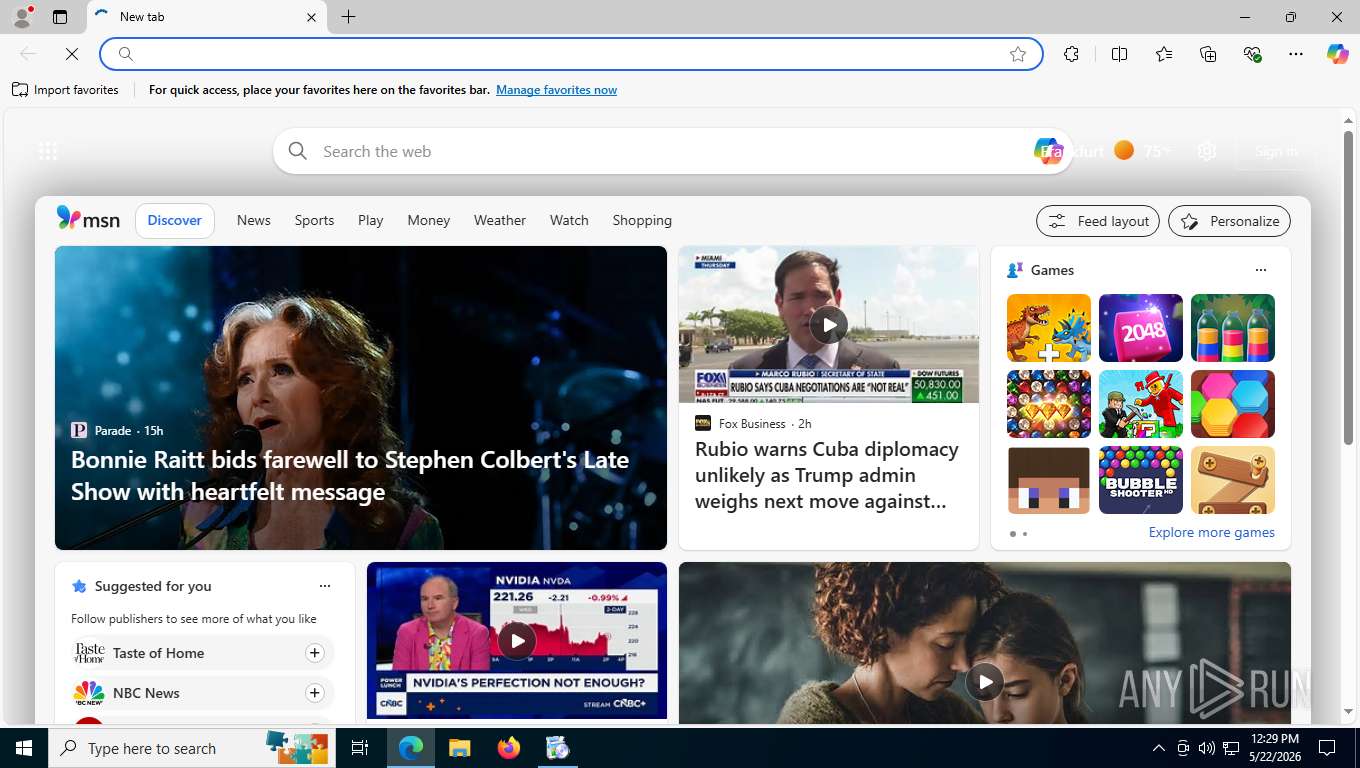Open Copilot icon in search box
This screenshot has width=1360, height=768.
point(1047,151)
